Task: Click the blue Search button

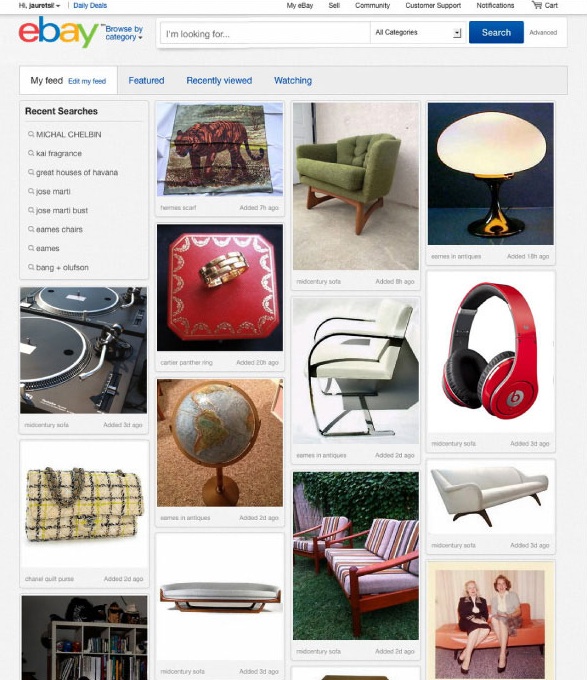Action: point(496,33)
